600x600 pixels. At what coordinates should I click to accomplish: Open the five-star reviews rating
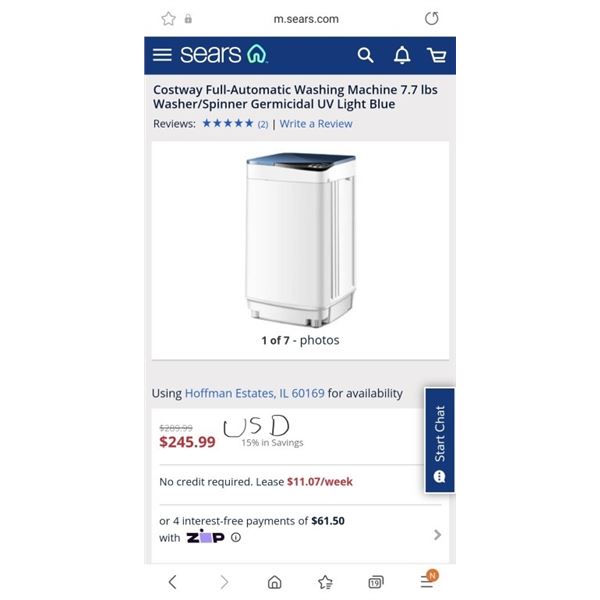[x=228, y=123]
